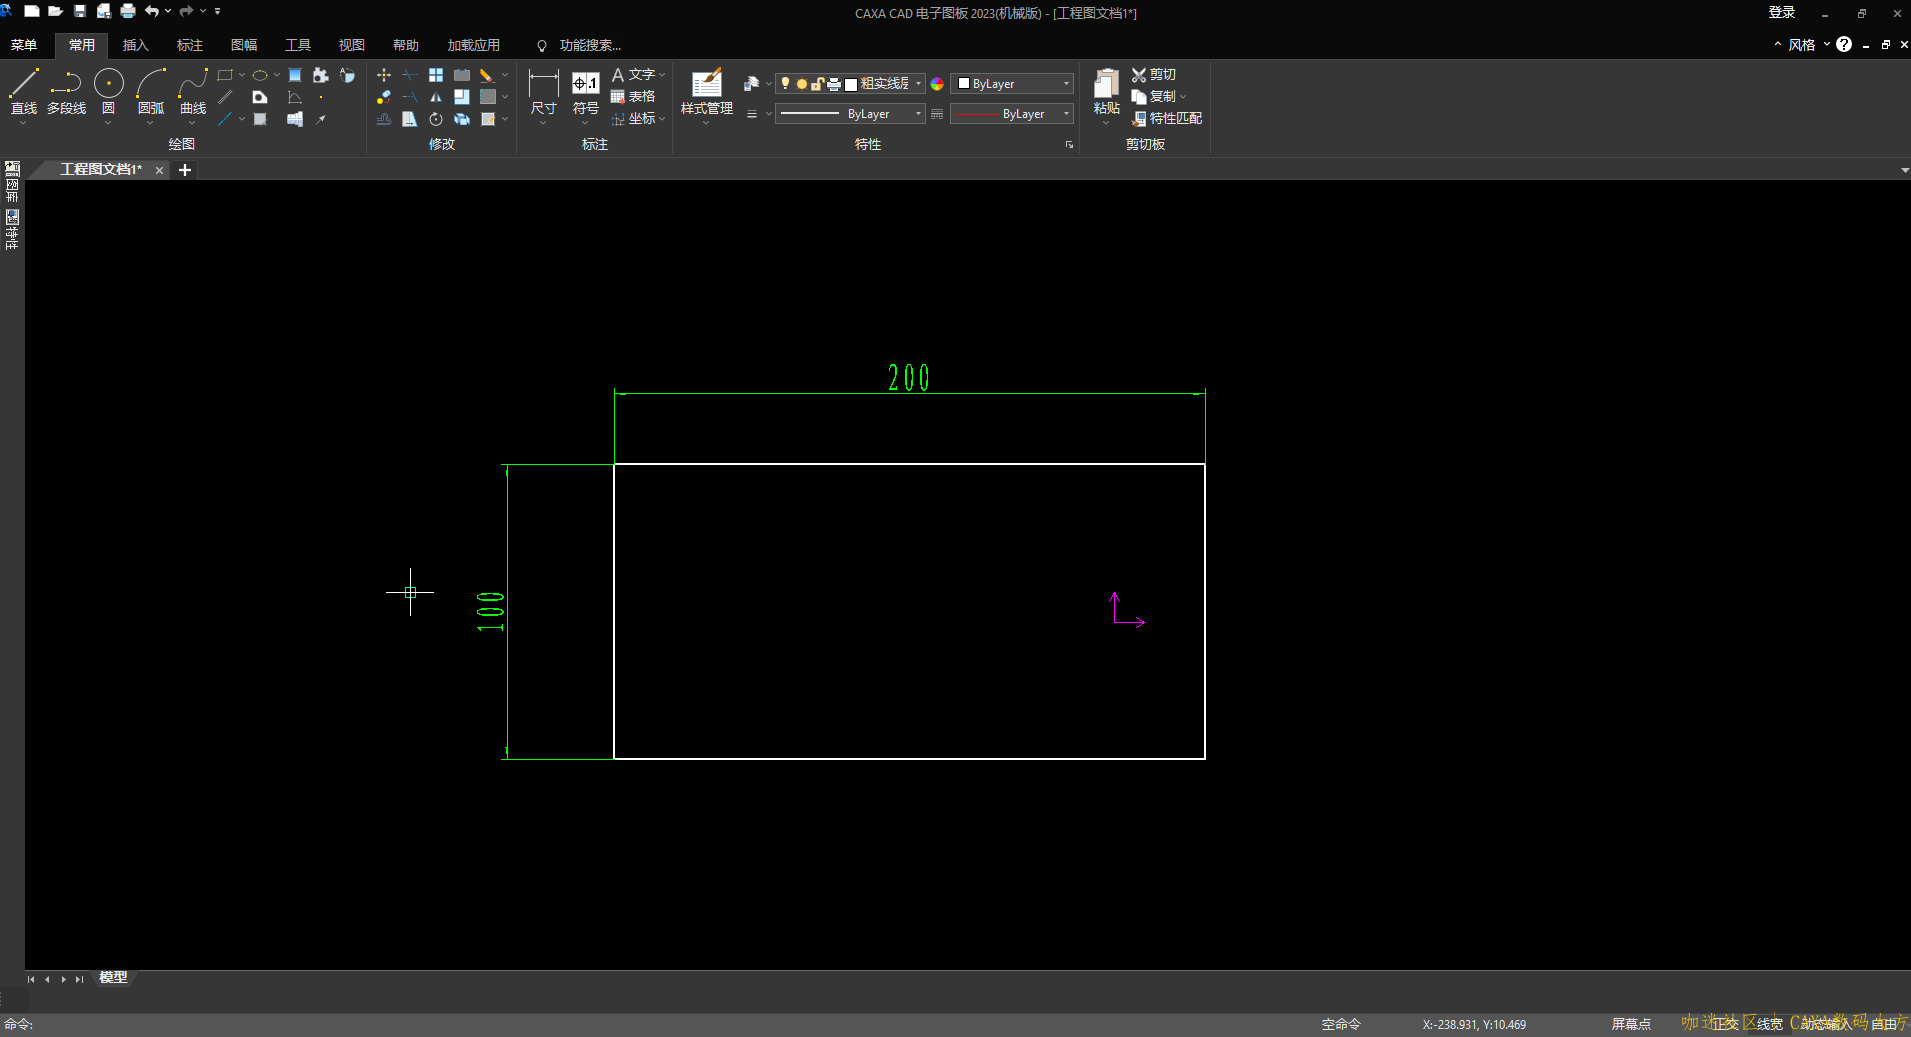Toggle 线宽 lineweight display in status bar
1911x1037 pixels.
click(x=1769, y=1024)
